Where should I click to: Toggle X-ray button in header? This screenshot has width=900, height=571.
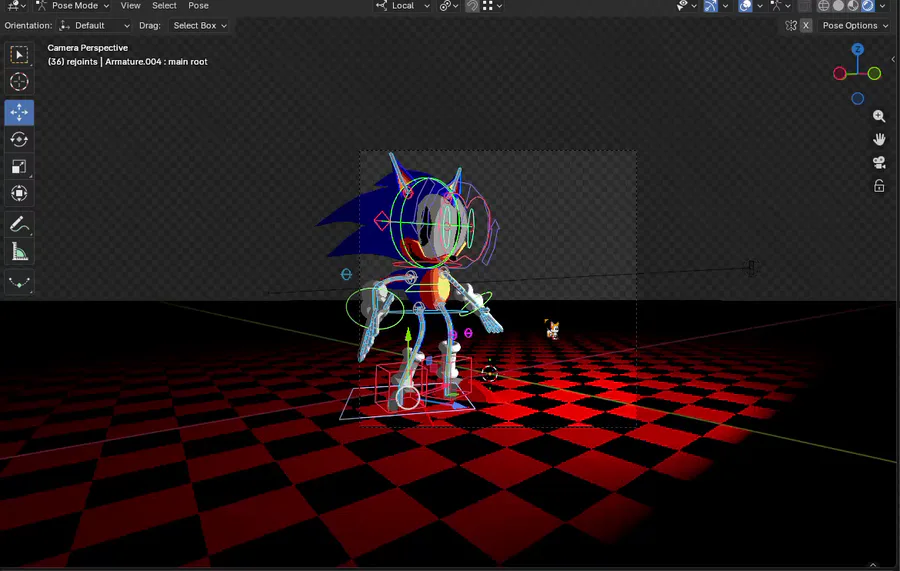[805, 6]
